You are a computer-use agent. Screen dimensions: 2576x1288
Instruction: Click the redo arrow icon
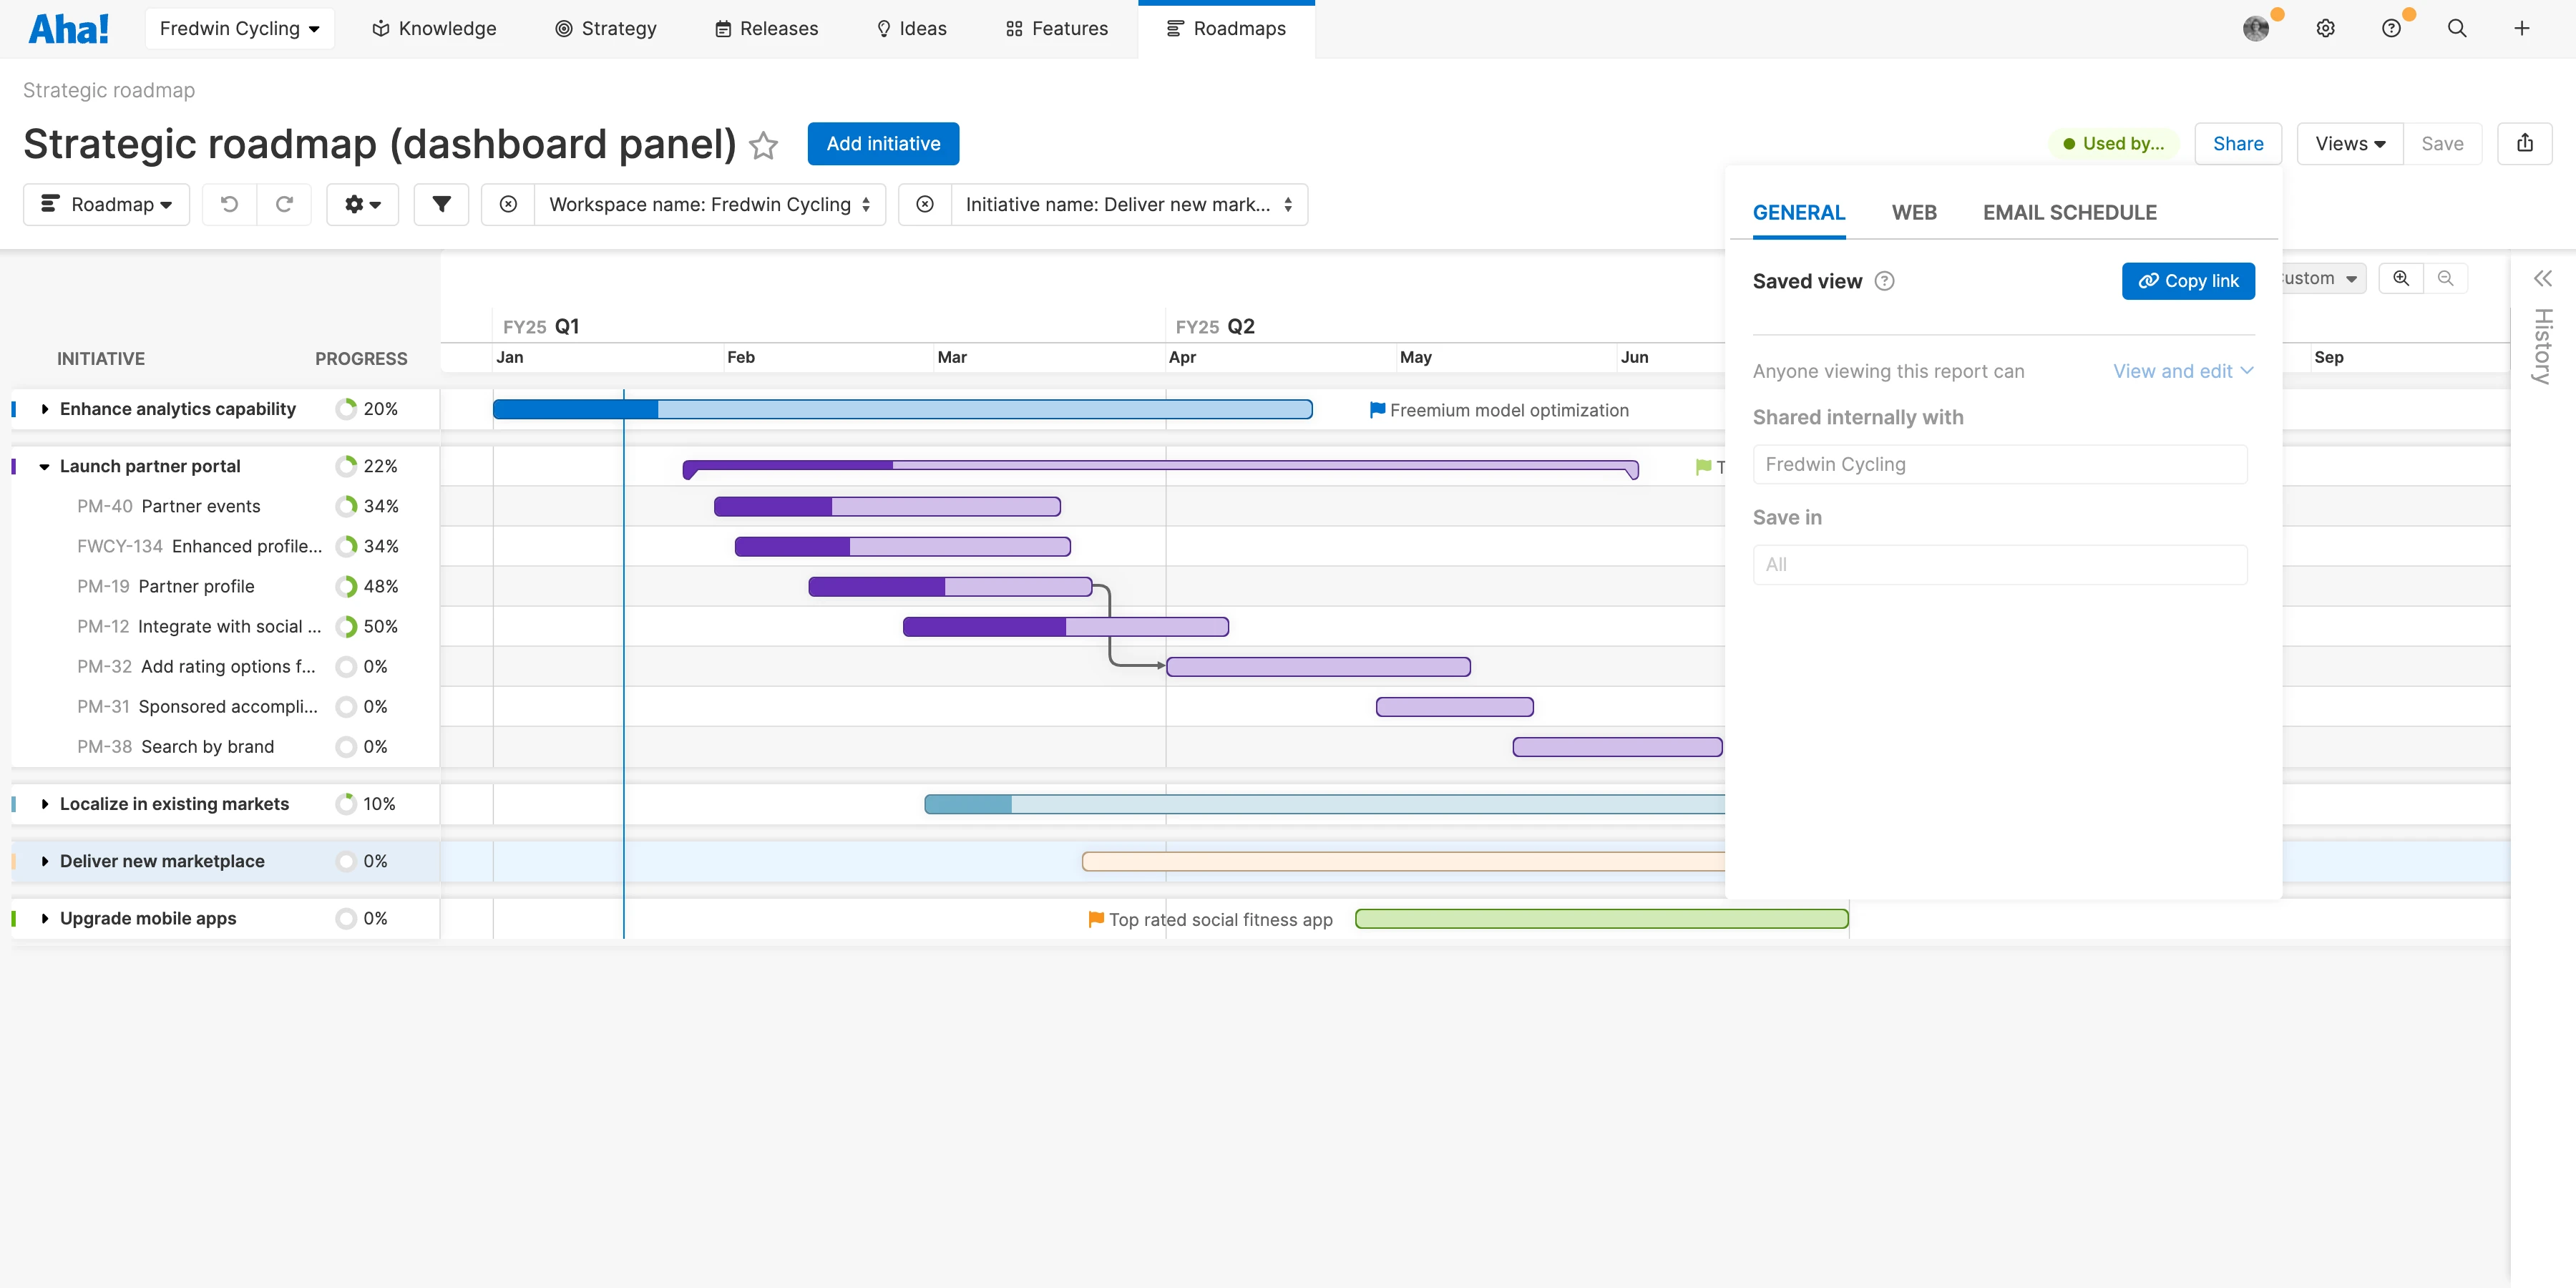[285, 204]
